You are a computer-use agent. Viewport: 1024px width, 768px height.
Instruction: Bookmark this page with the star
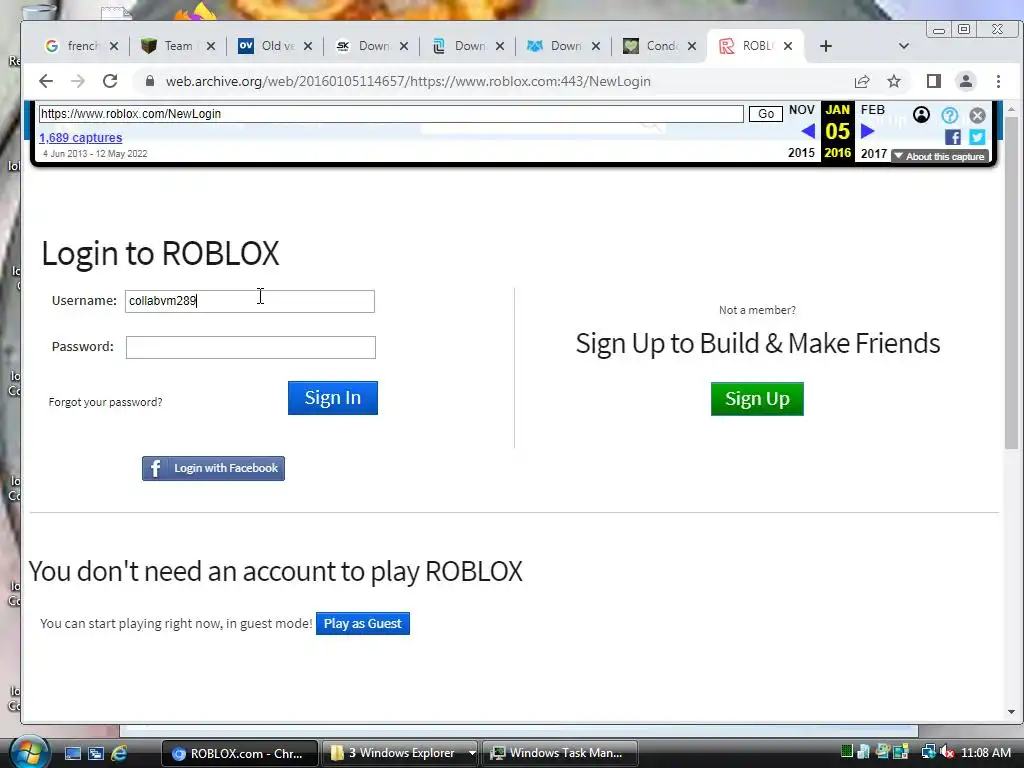(x=894, y=81)
